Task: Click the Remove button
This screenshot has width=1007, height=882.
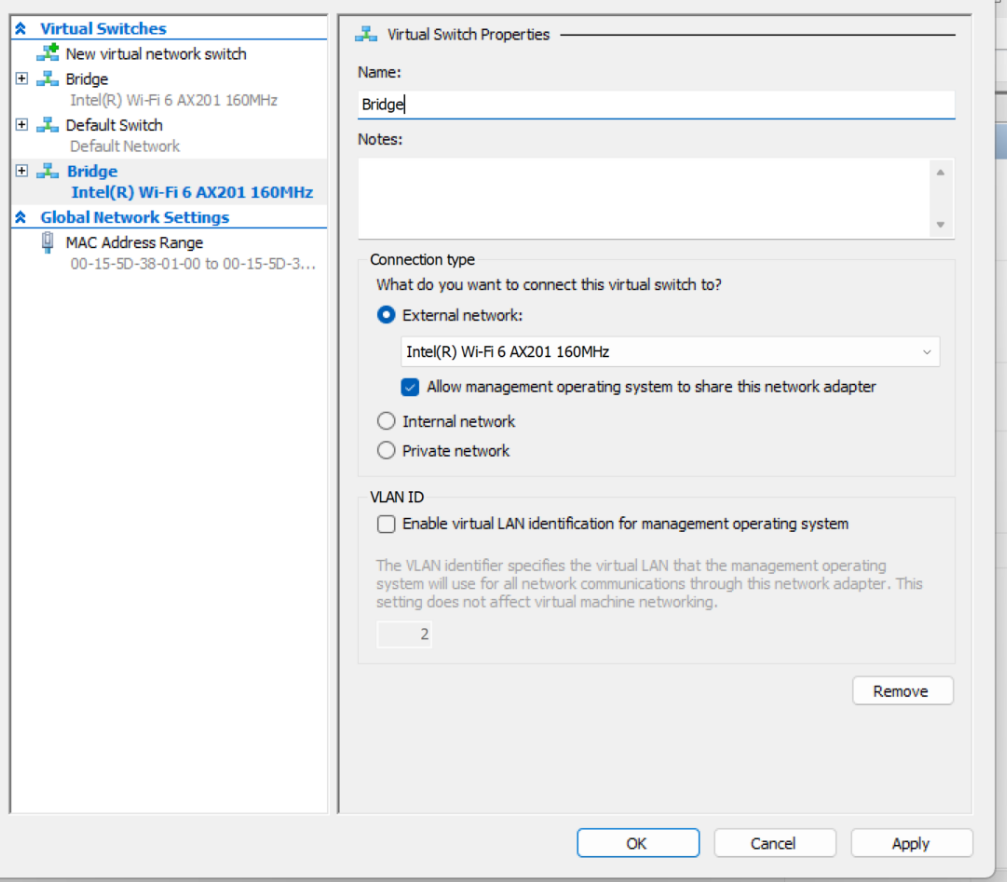Action: 902,690
